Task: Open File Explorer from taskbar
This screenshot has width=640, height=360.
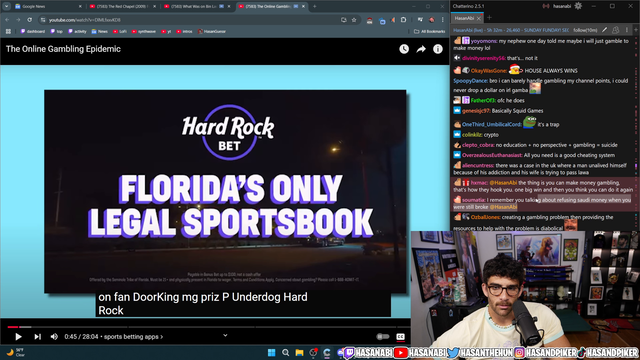Action: pos(299,353)
